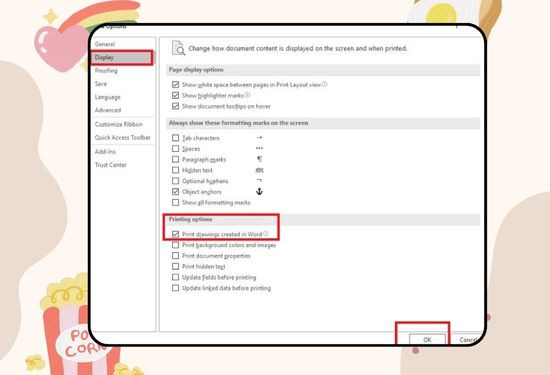Screen dimensions: 550x375
Task: Click the spaces dots symbol
Action: (x=259, y=148)
